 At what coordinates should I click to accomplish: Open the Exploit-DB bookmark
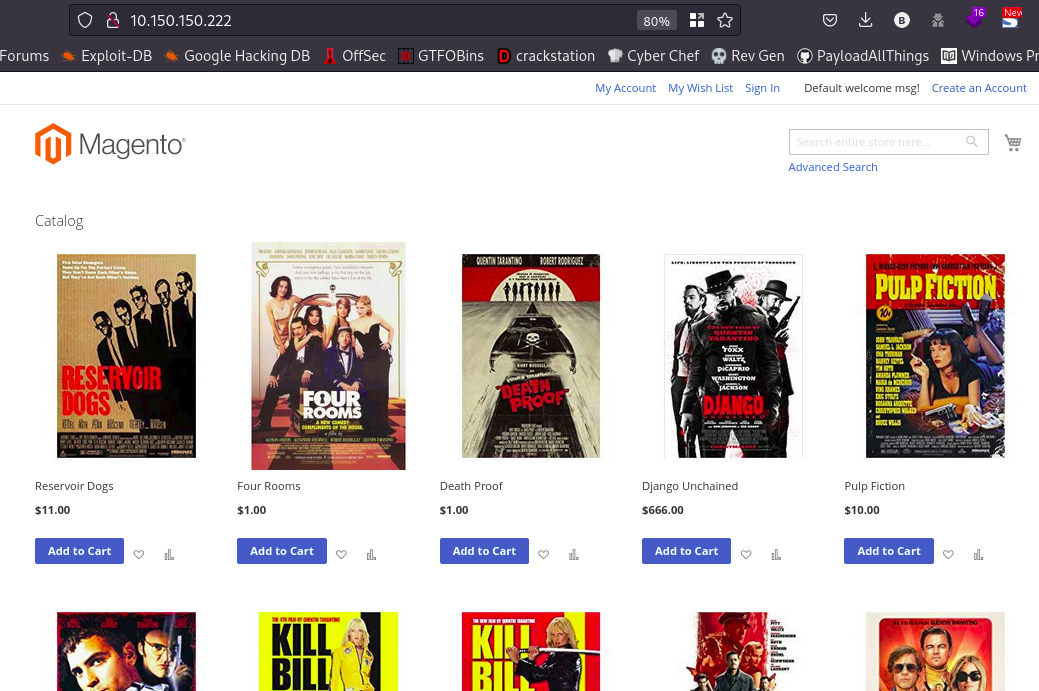pyautogui.click(x=107, y=56)
